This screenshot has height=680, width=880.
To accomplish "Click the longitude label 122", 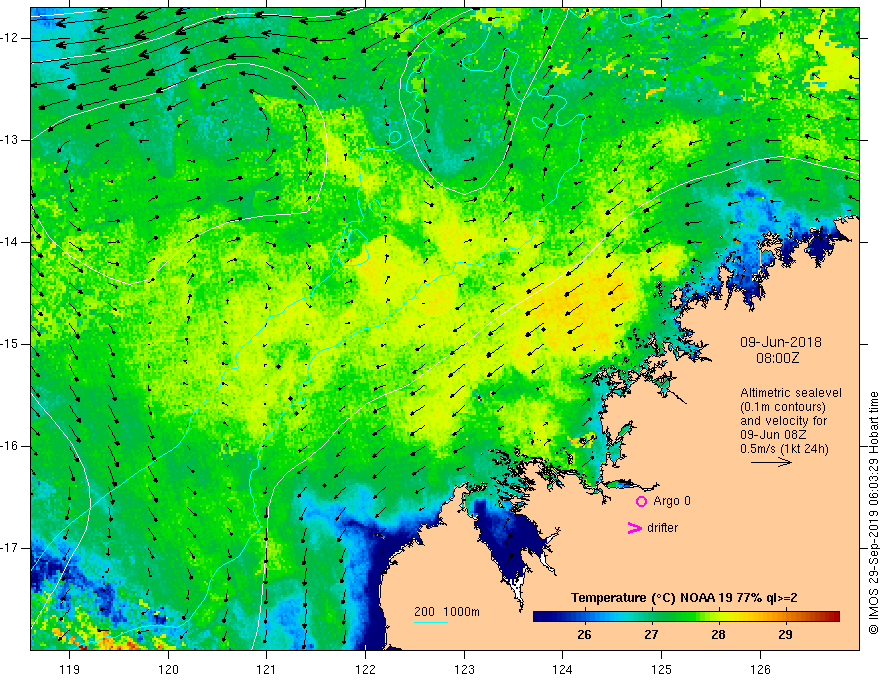I will pyautogui.click(x=365, y=669).
